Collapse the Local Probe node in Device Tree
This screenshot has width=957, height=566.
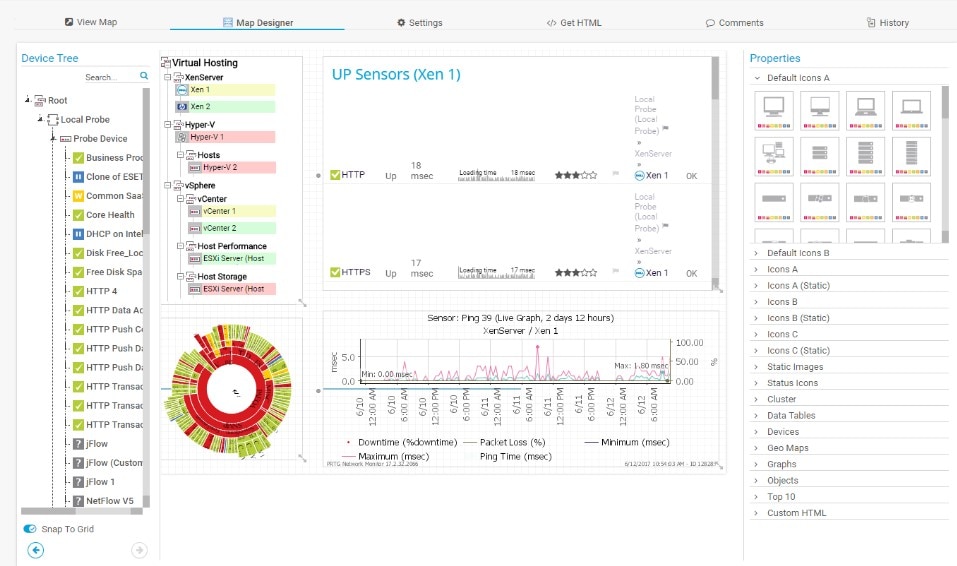(x=40, y=119)
